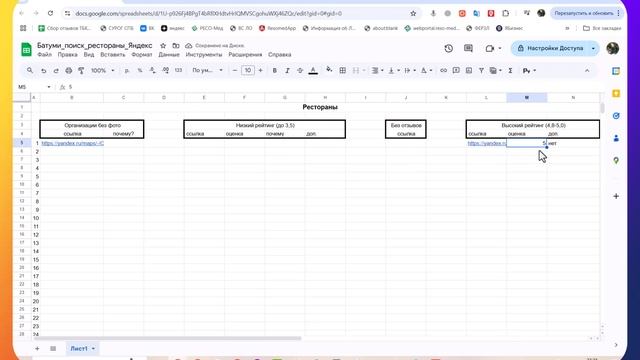640x360 pixels.
Task: Open the Файл menu
Action: 44,55
